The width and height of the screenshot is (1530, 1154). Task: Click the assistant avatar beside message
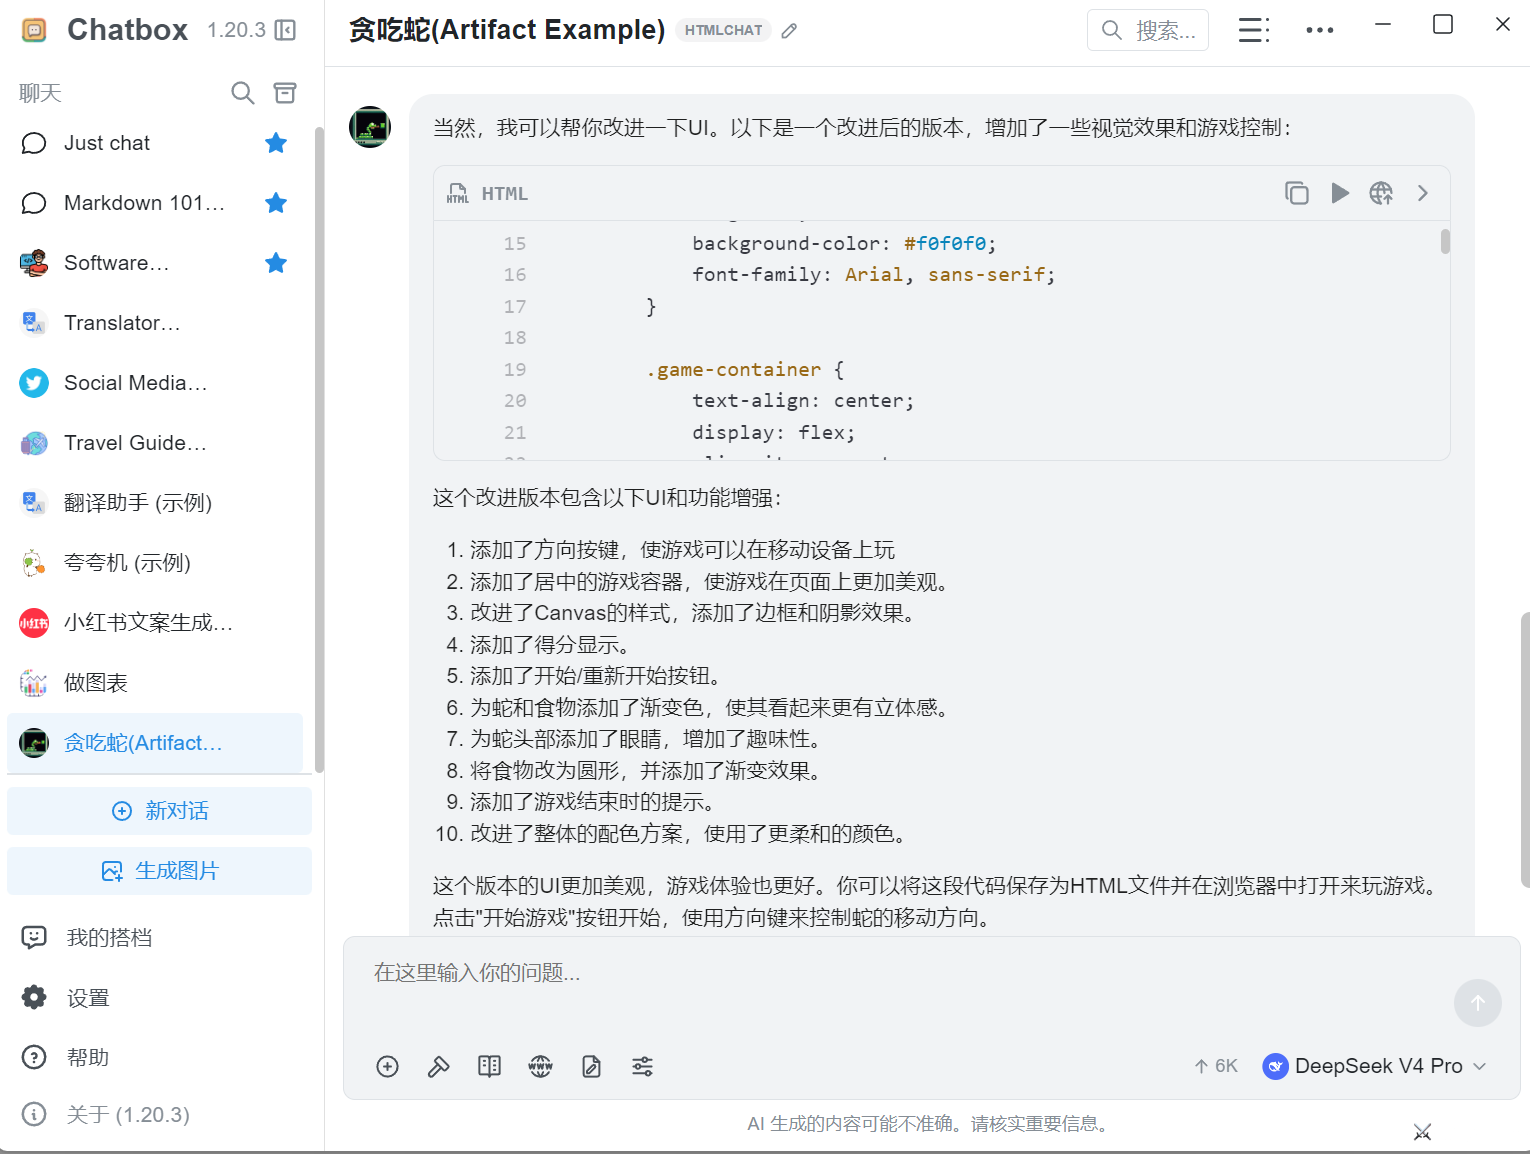[370, 127]
